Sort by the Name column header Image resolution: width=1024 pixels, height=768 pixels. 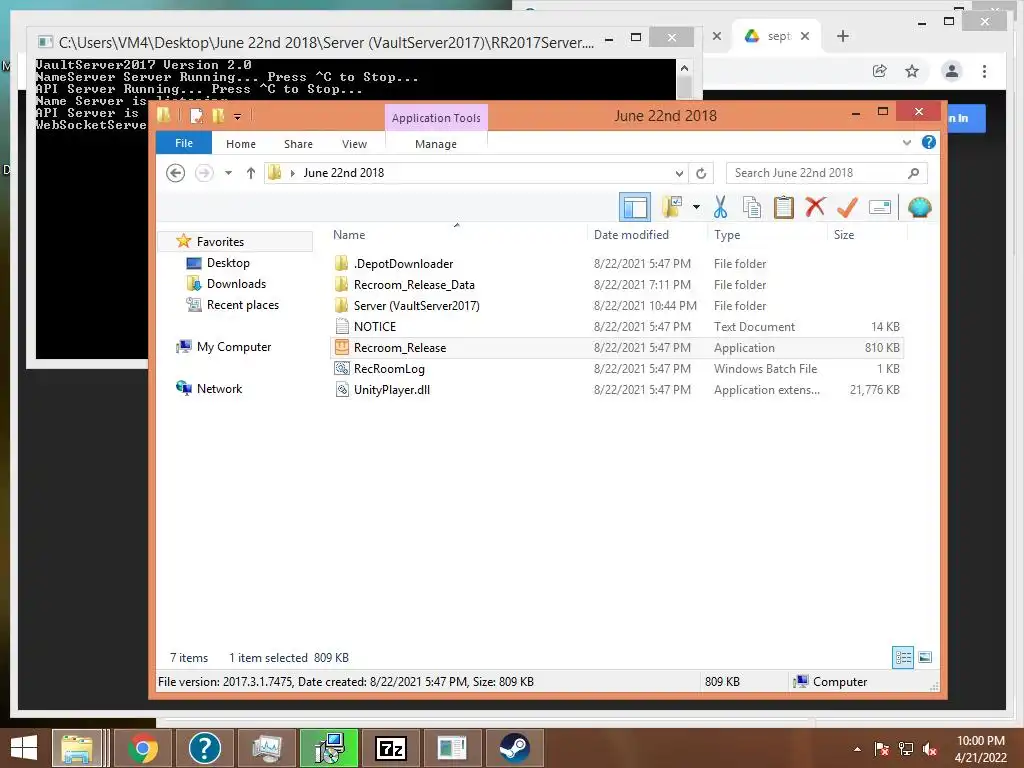point(349,234)
